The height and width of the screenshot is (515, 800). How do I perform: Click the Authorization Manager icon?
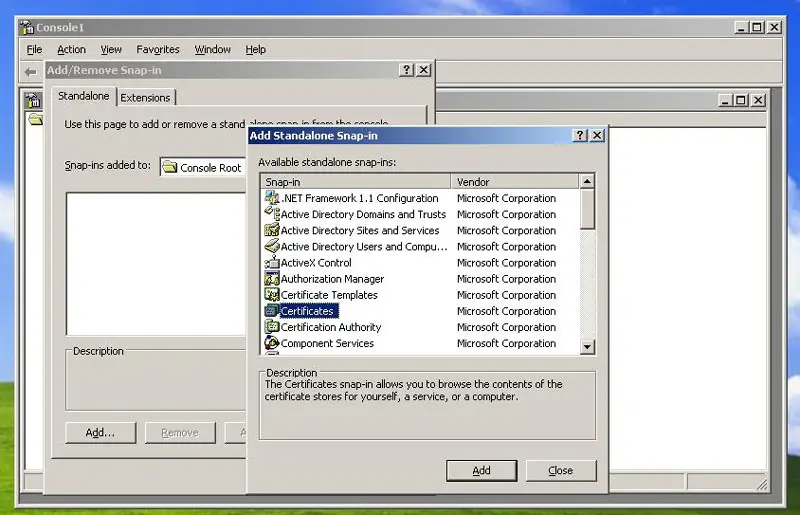(x=272, y=279)
